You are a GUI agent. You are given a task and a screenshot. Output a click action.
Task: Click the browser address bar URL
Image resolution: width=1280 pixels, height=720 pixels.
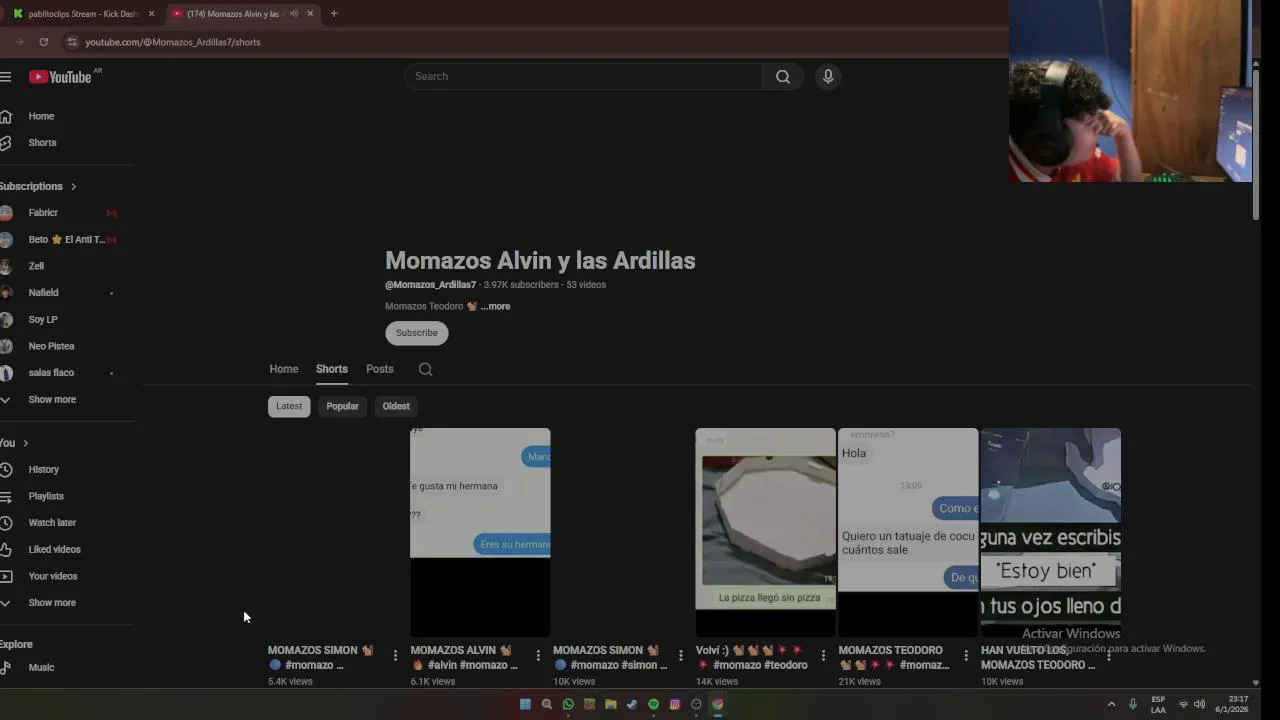click(173, 42)
